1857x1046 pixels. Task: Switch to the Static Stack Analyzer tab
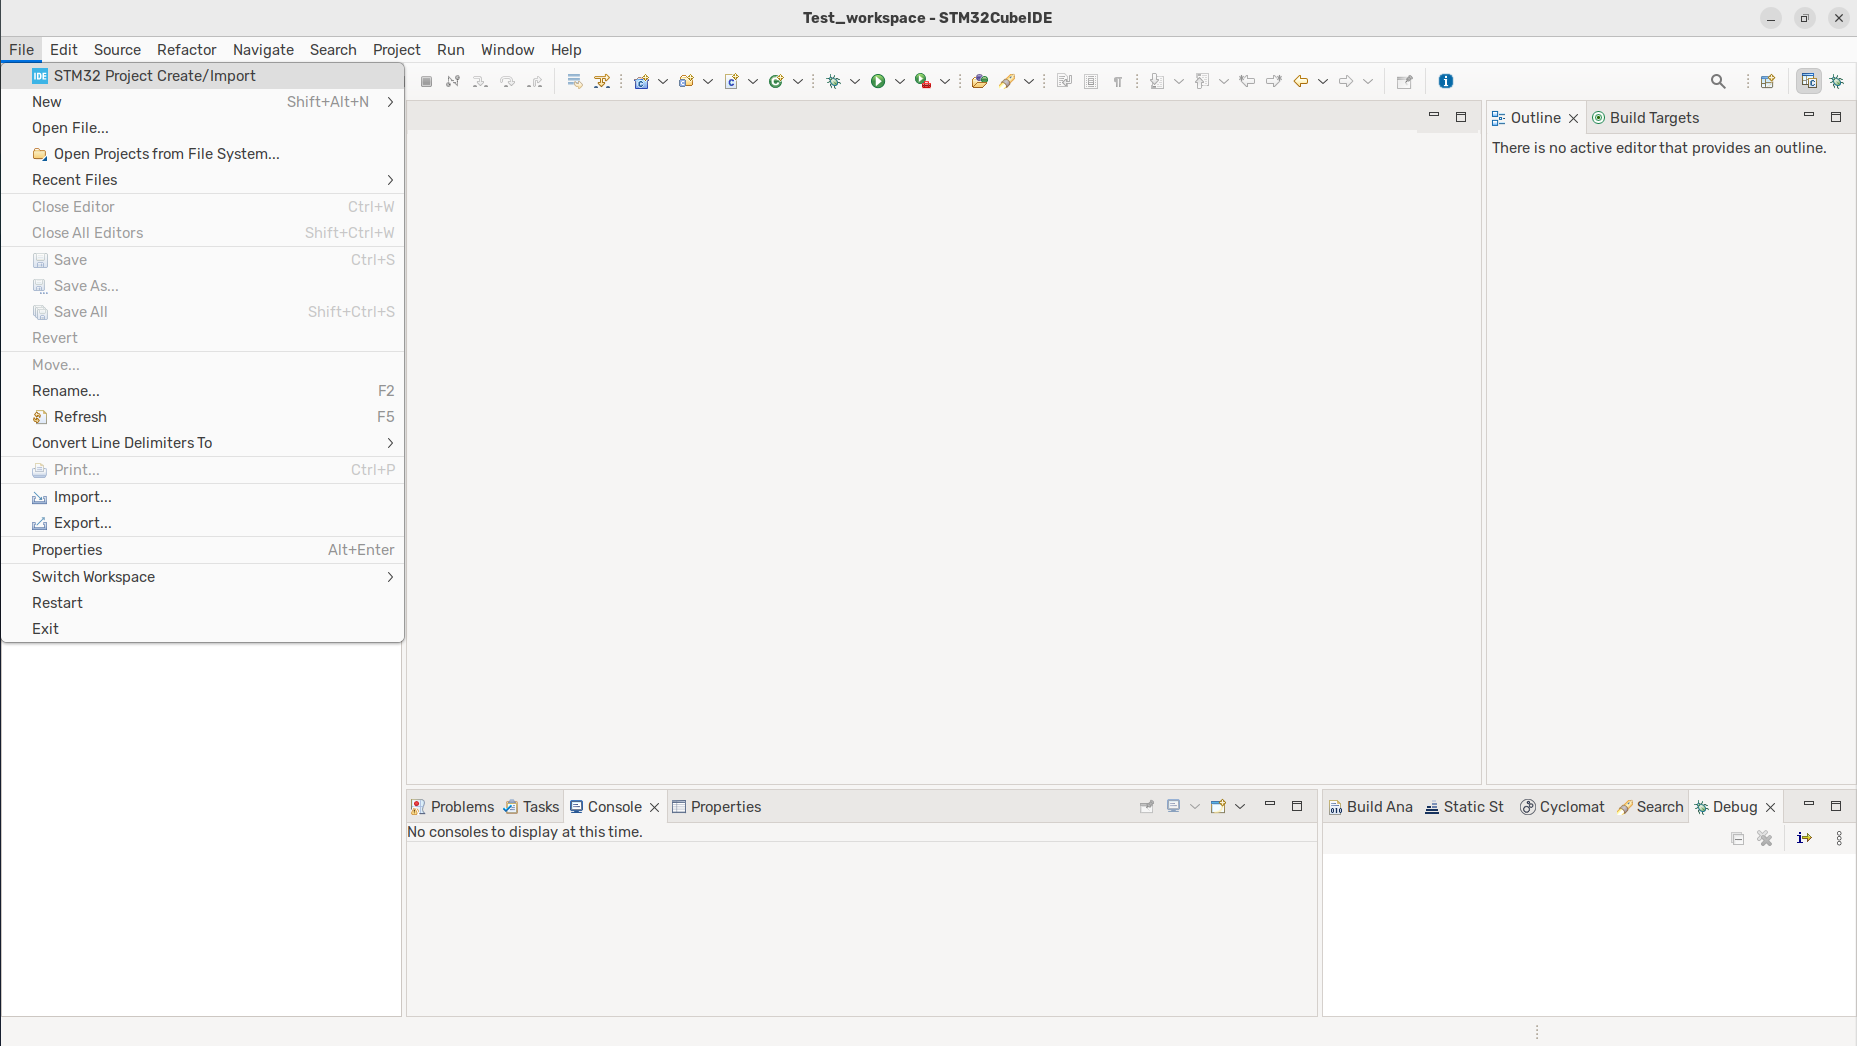point(1465,807)
